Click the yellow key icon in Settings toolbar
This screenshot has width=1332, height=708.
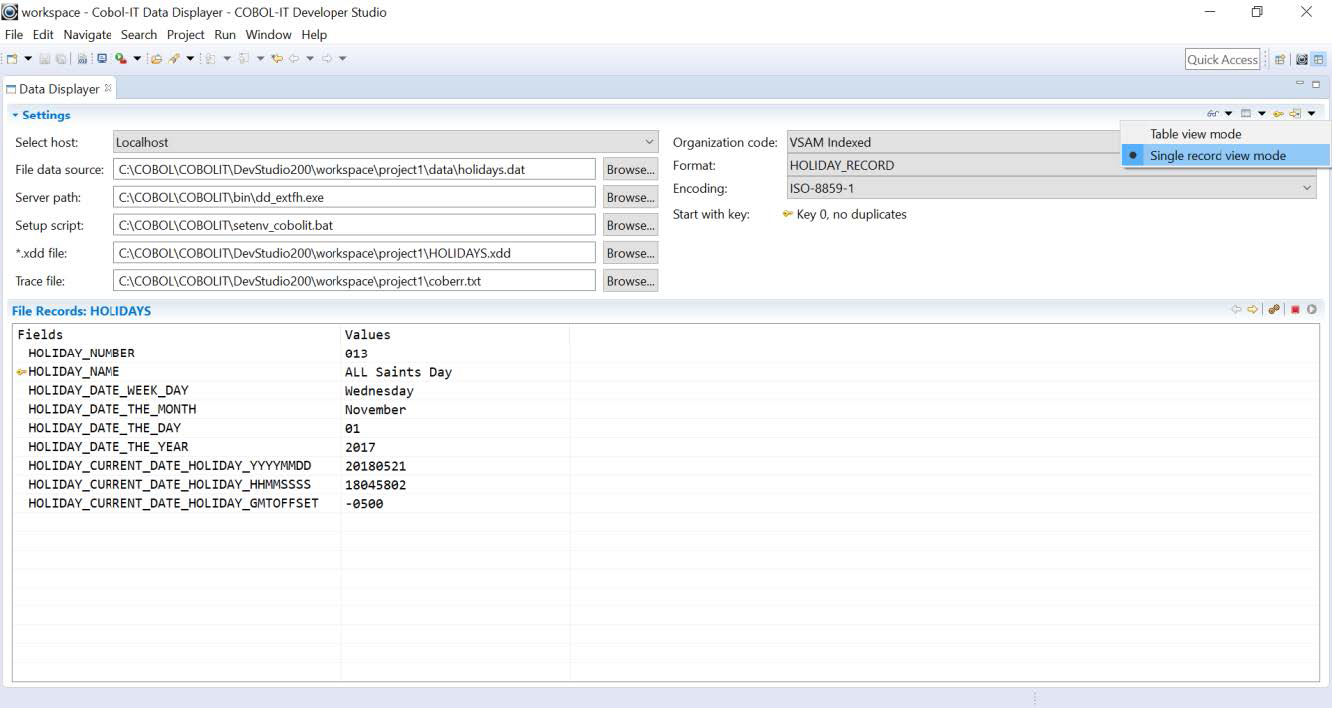1278,114
